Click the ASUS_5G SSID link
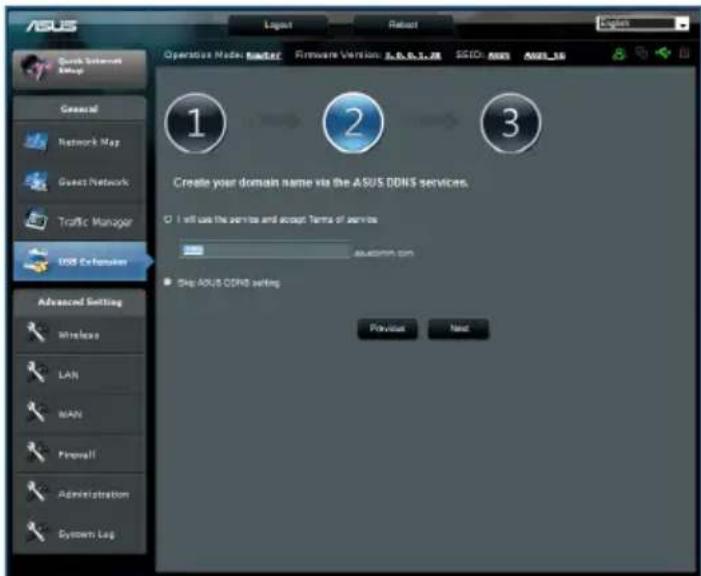 (545, 55)
